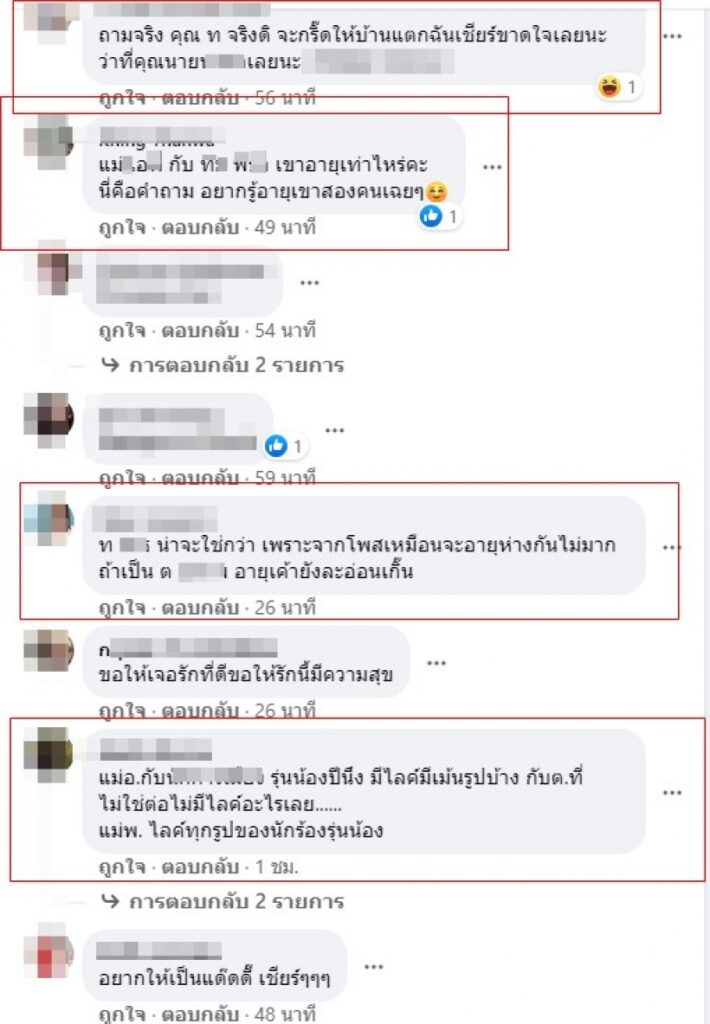Click ตอบกลับ on the 49 นาที comment
Screen dimensions: 710x1024
(x=200, y=227)
